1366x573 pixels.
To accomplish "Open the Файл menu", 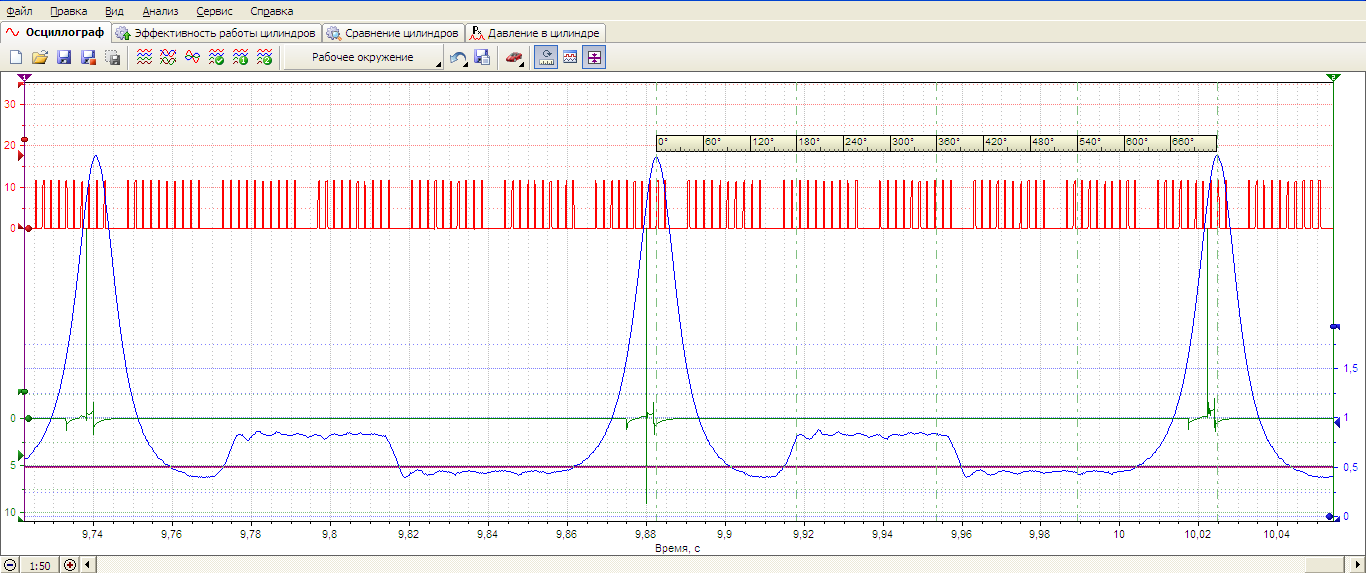I will 19,11.
